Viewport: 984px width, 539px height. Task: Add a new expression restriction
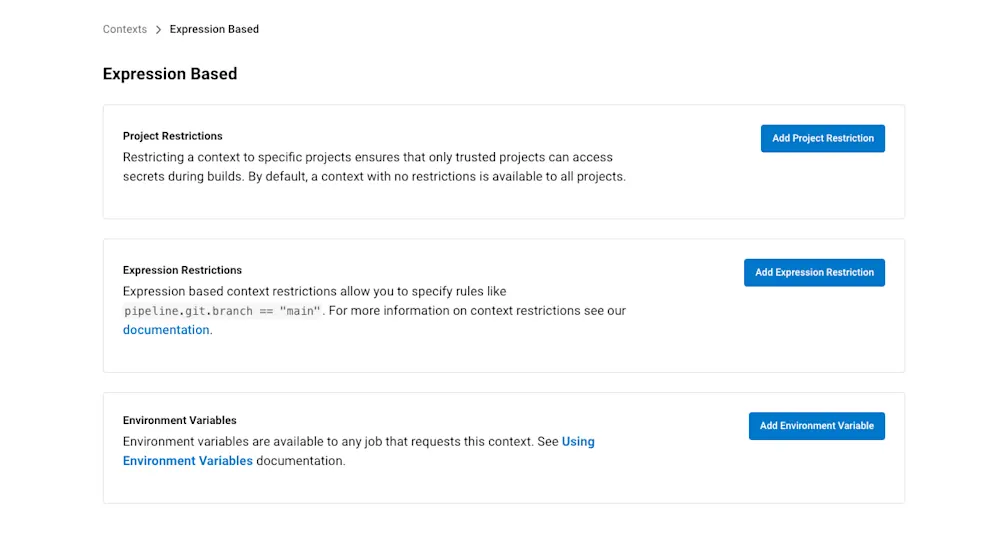point(814,272)
